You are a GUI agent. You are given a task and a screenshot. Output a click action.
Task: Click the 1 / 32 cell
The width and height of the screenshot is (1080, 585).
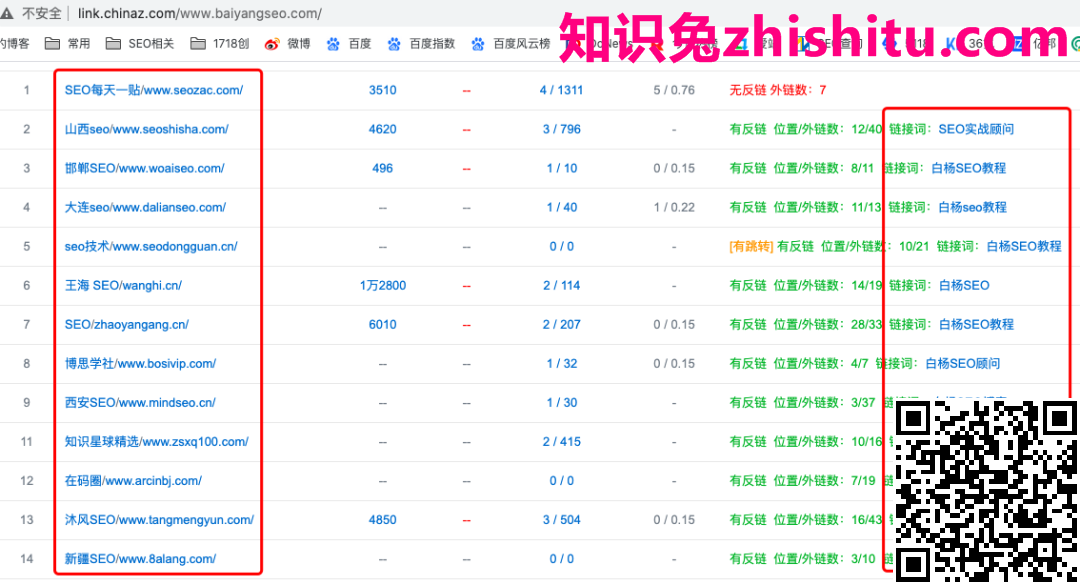[x=561, y=363]
